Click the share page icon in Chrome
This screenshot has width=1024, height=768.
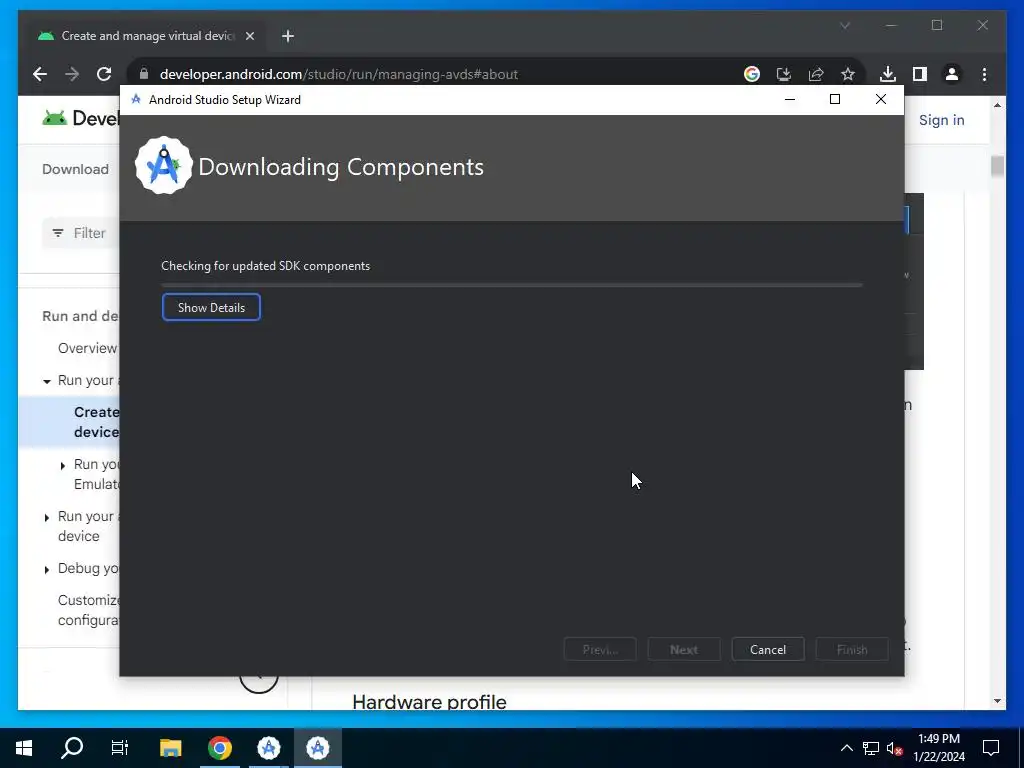coord(816,74)
